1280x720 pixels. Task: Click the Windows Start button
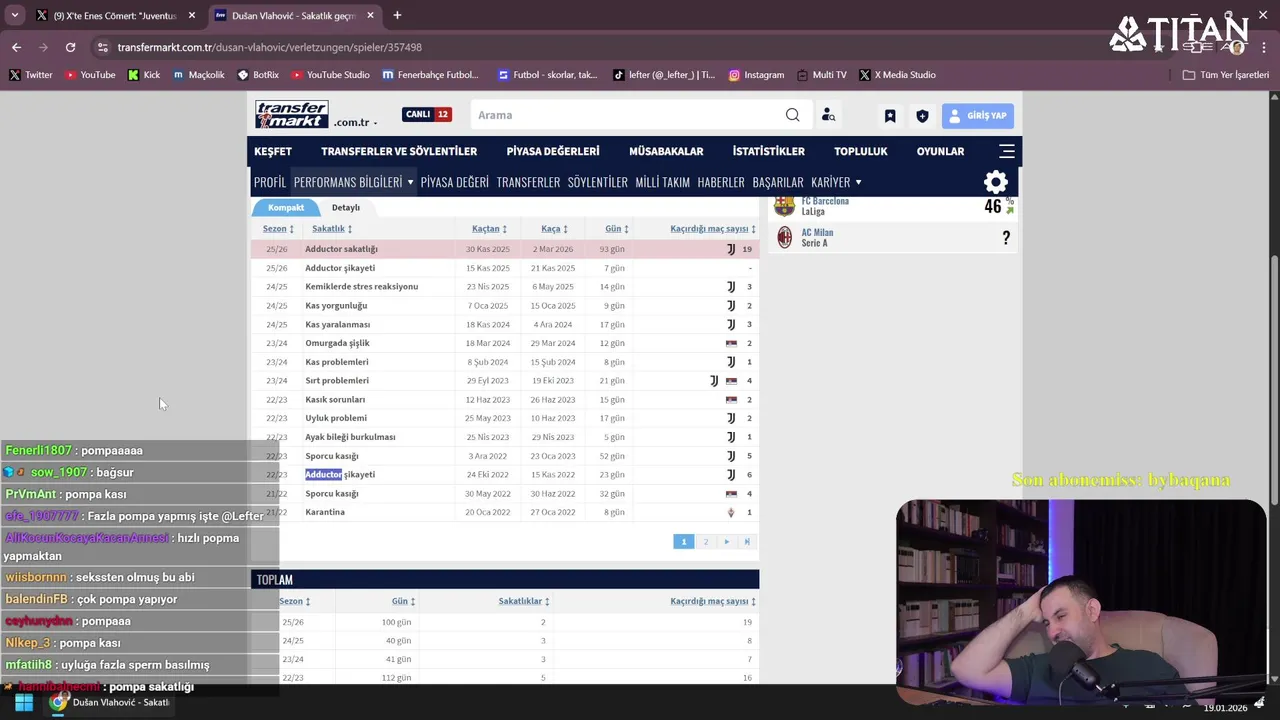click(23, 702)
